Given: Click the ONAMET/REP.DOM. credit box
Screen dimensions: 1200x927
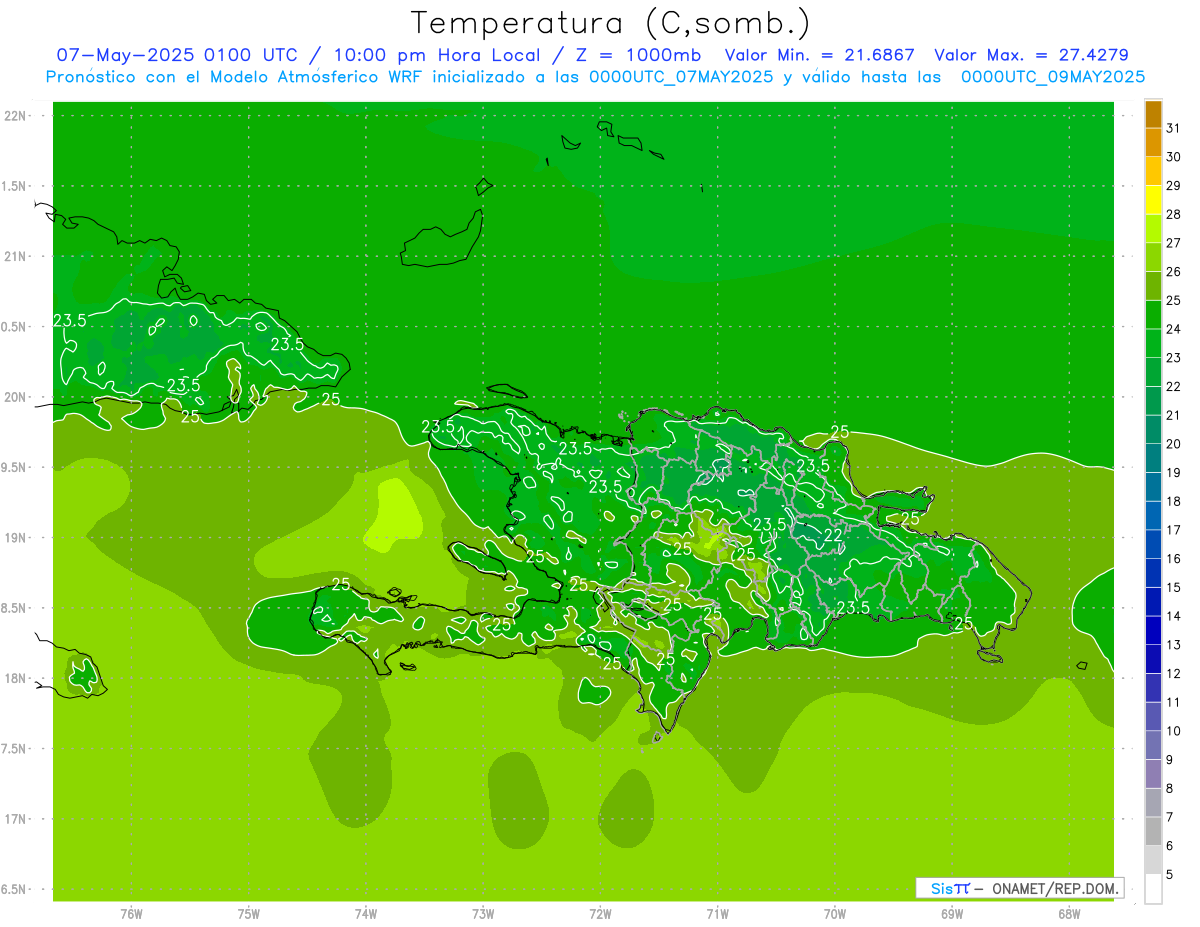Looking at the screenshot, I should coord(1020,888).
